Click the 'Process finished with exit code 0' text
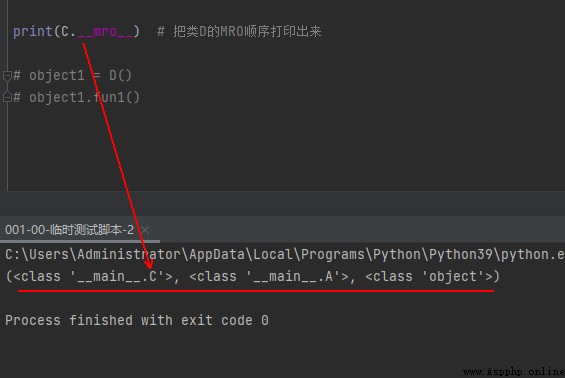The width and height of the screenshot is (565, 378). coord(137,320)
